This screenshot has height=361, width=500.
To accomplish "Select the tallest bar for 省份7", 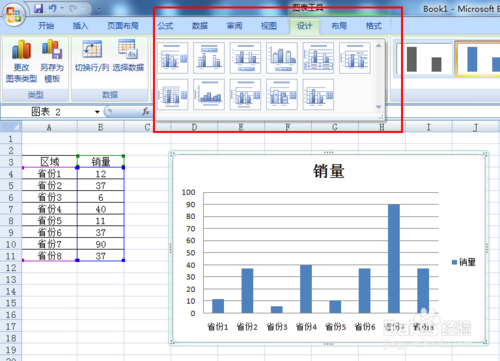I will click(x=394, y=259).
